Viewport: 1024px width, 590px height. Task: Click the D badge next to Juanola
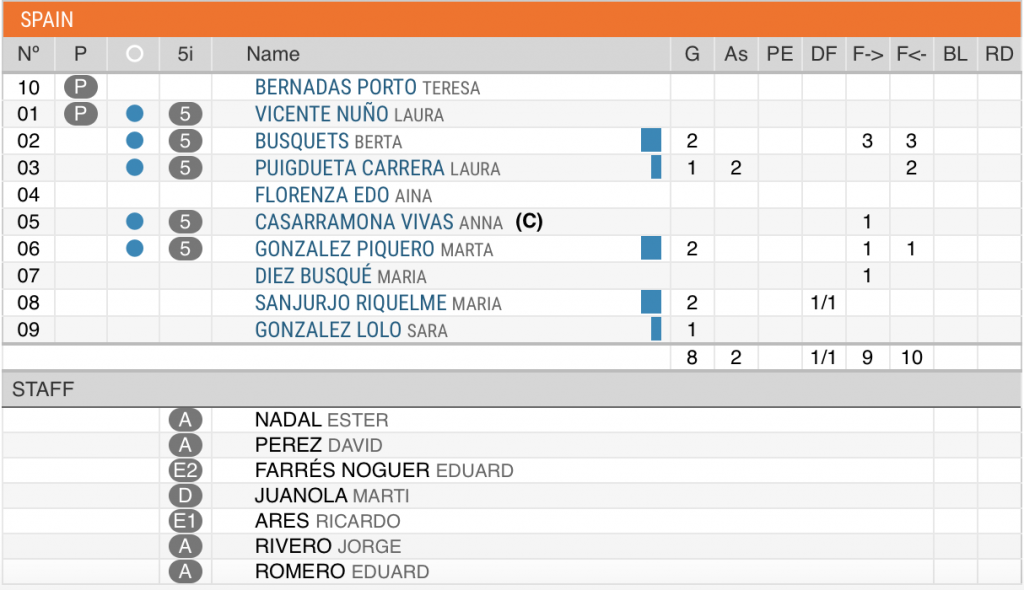pos(185,496)
